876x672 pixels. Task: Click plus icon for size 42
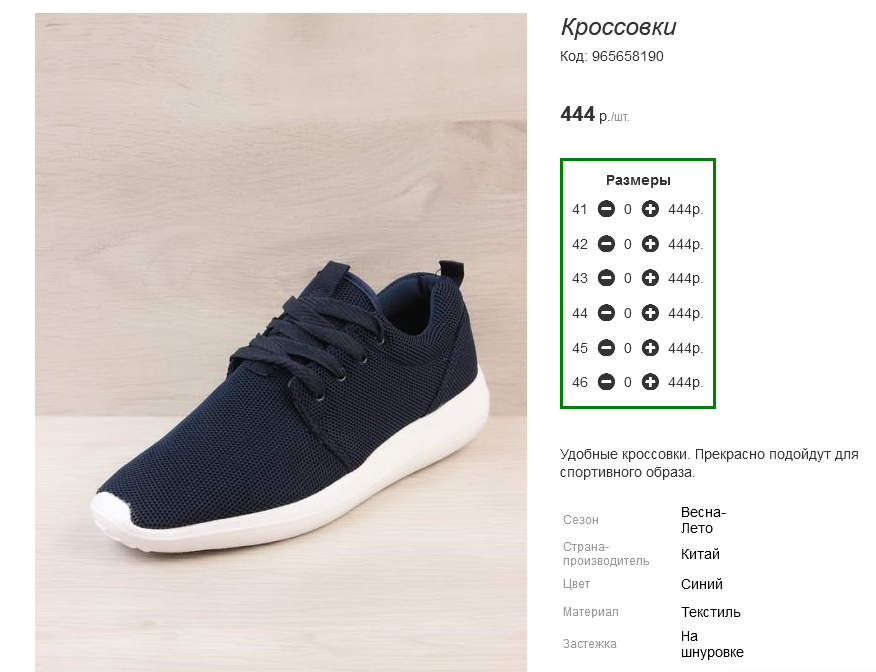pos(650,244)
